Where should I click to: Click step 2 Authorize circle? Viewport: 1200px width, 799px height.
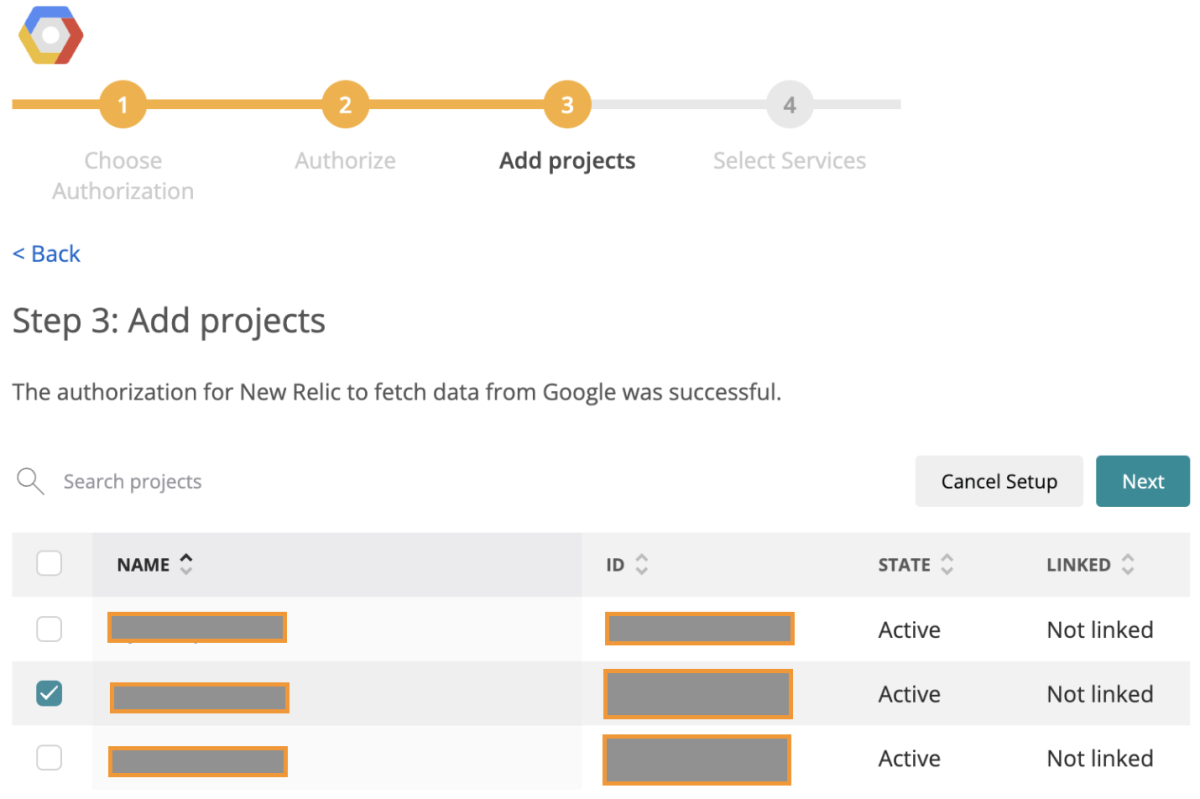345,105
